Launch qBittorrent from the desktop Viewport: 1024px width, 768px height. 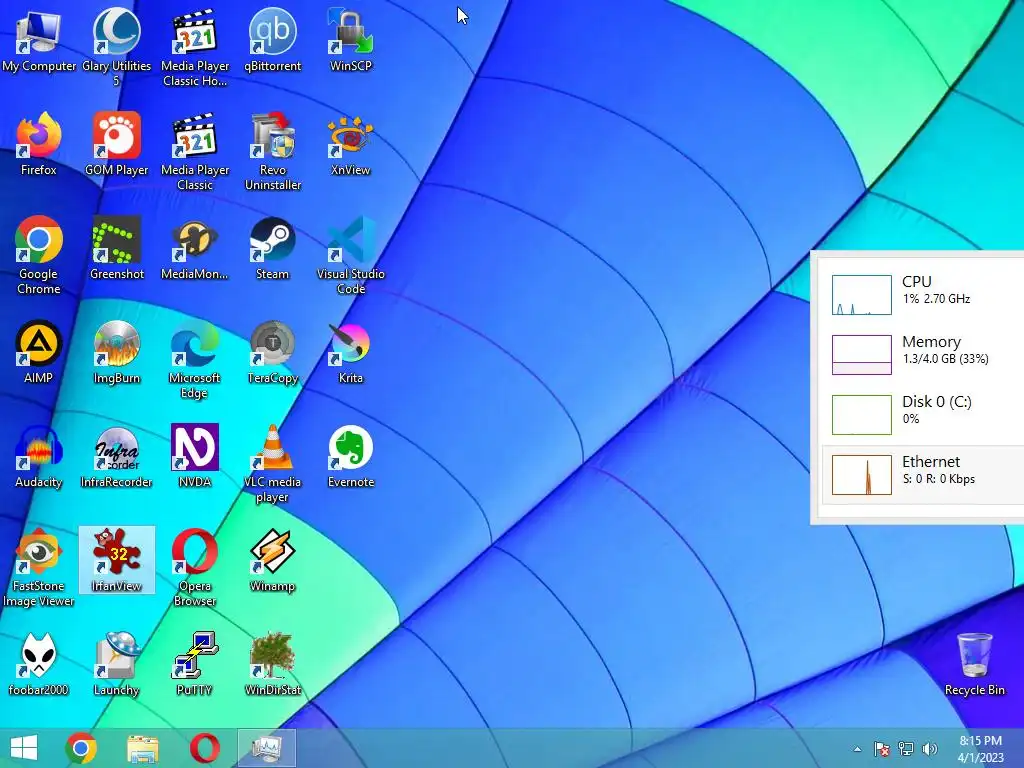pyautogui.click(x=273, y=40)
